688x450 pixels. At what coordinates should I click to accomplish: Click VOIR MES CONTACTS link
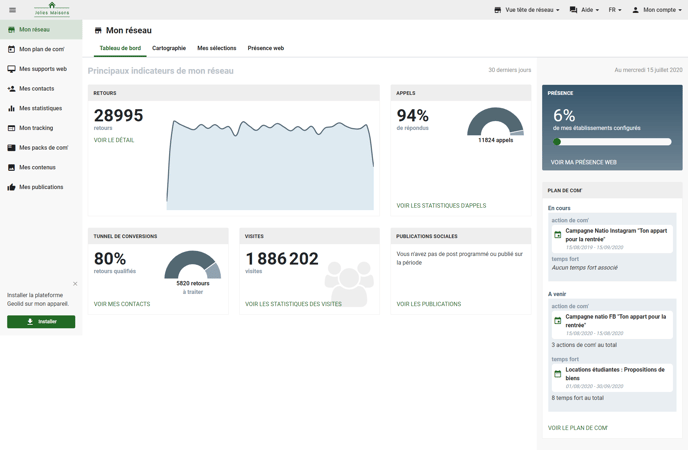[122, 304]
